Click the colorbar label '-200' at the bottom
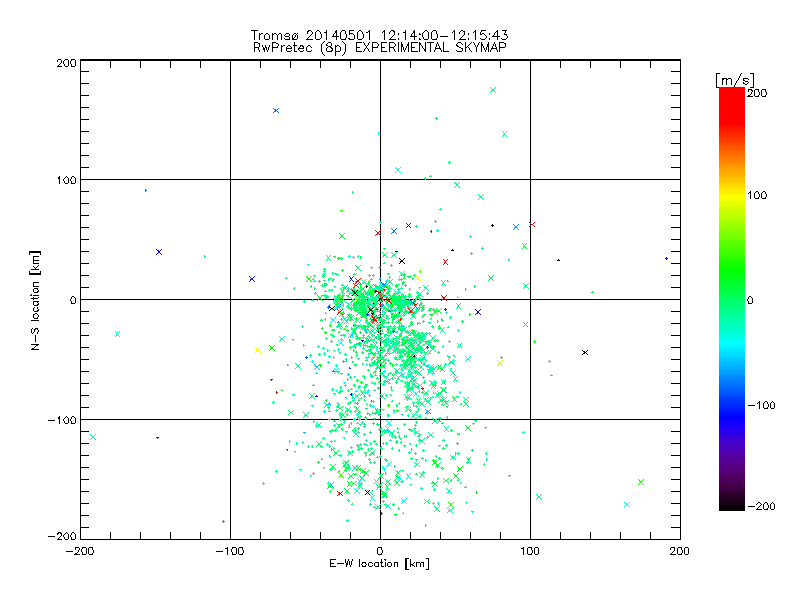Screen dimensions: 800x600 click(761, 506)
